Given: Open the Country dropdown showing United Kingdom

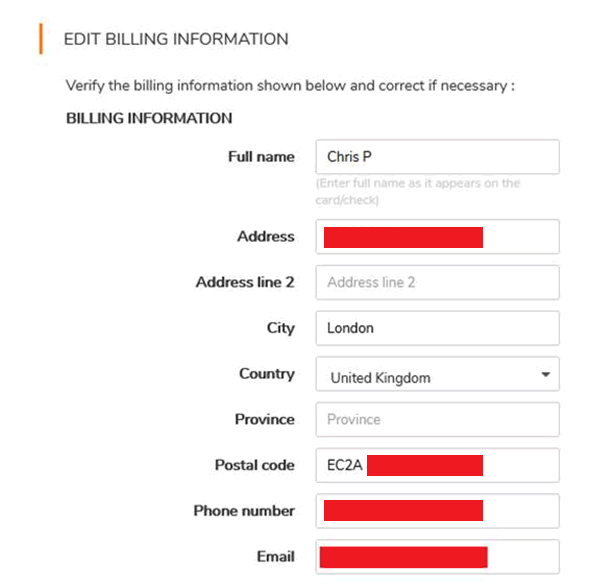Looking at the screenshot, I should click(x=437, y=374).
